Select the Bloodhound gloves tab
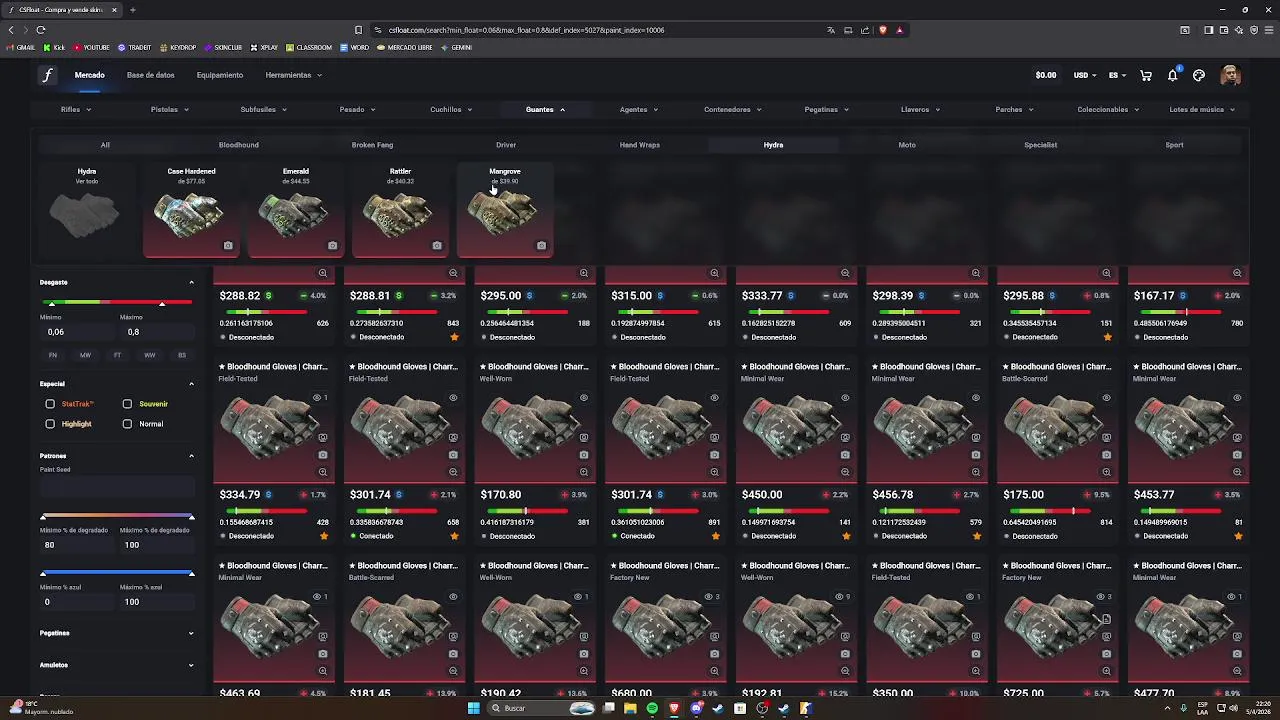This screenshot has width=1280, height=720. point(239,145)
